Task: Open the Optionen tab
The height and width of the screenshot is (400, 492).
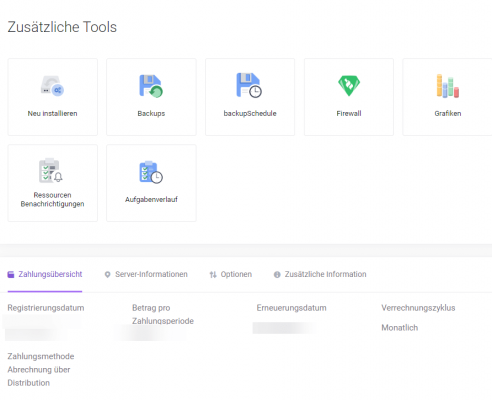Action: (231, 274)
